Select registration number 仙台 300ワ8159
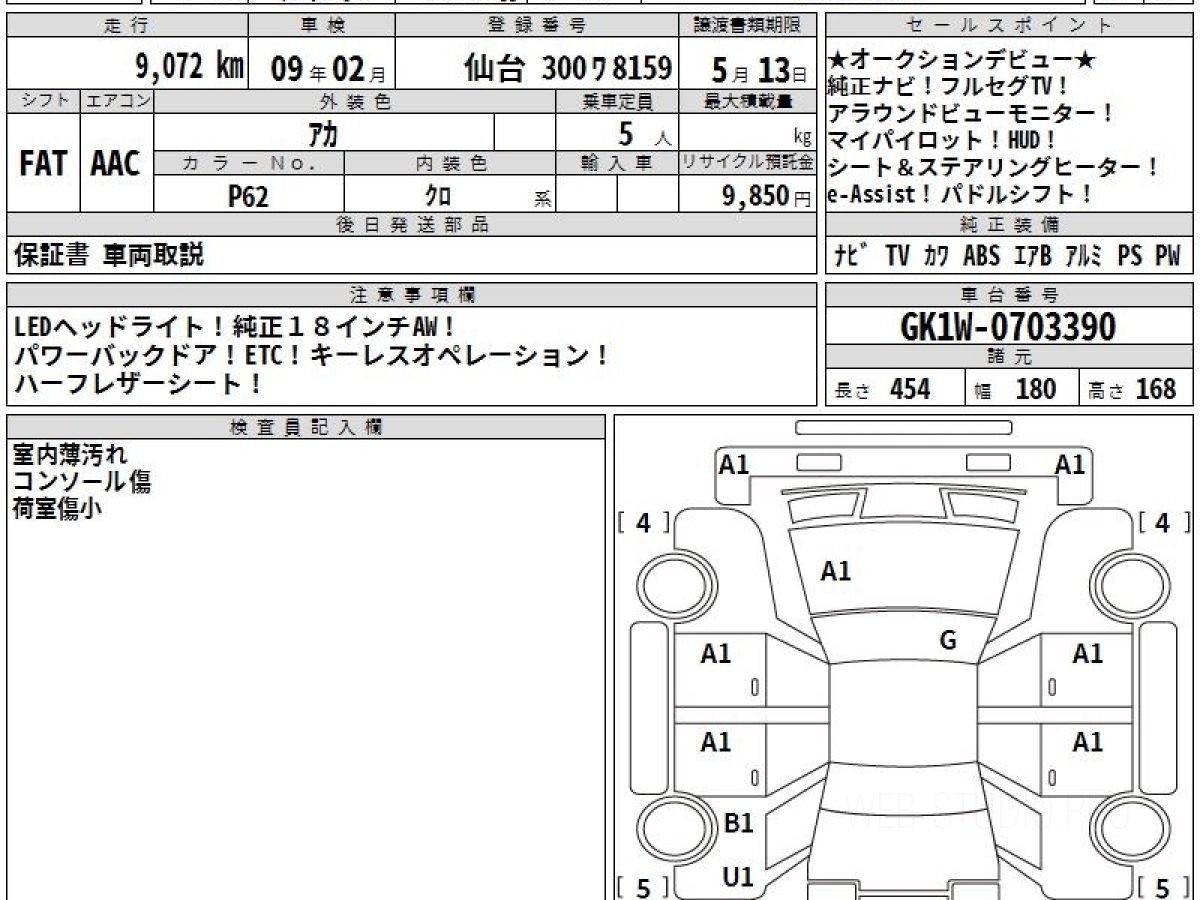 pyautogui.click(x=568, y=68)
